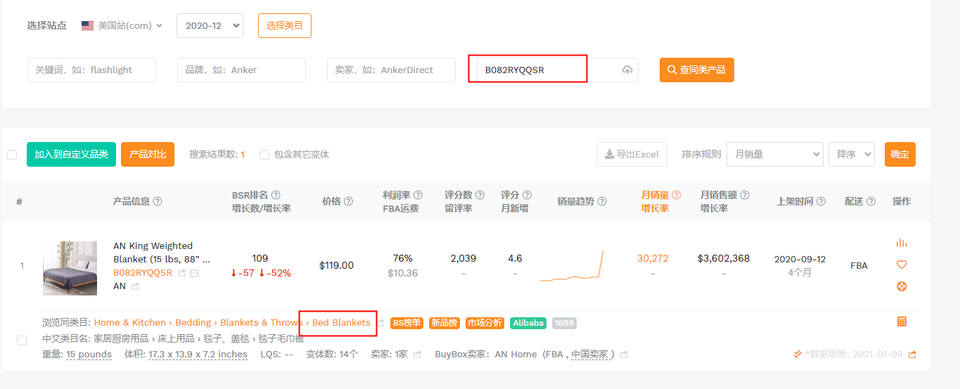Click the upload icon in ASIN field
This screenshot has width=960, height=389.
coord(627,70)
